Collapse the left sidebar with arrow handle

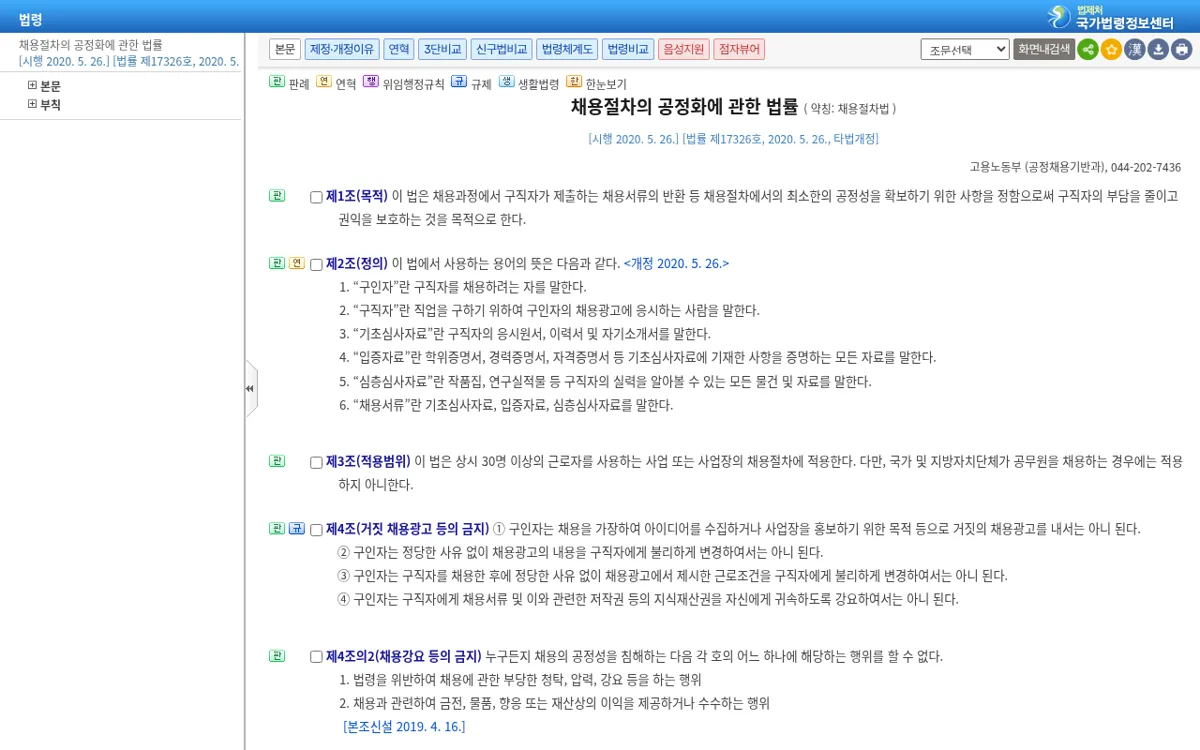[x=250, y=389]
